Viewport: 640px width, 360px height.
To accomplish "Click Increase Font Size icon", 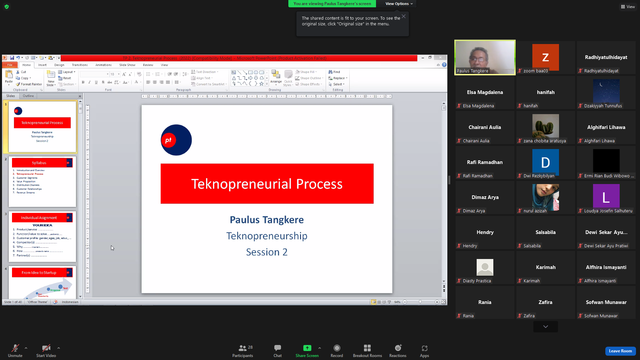I will [124, 74].
